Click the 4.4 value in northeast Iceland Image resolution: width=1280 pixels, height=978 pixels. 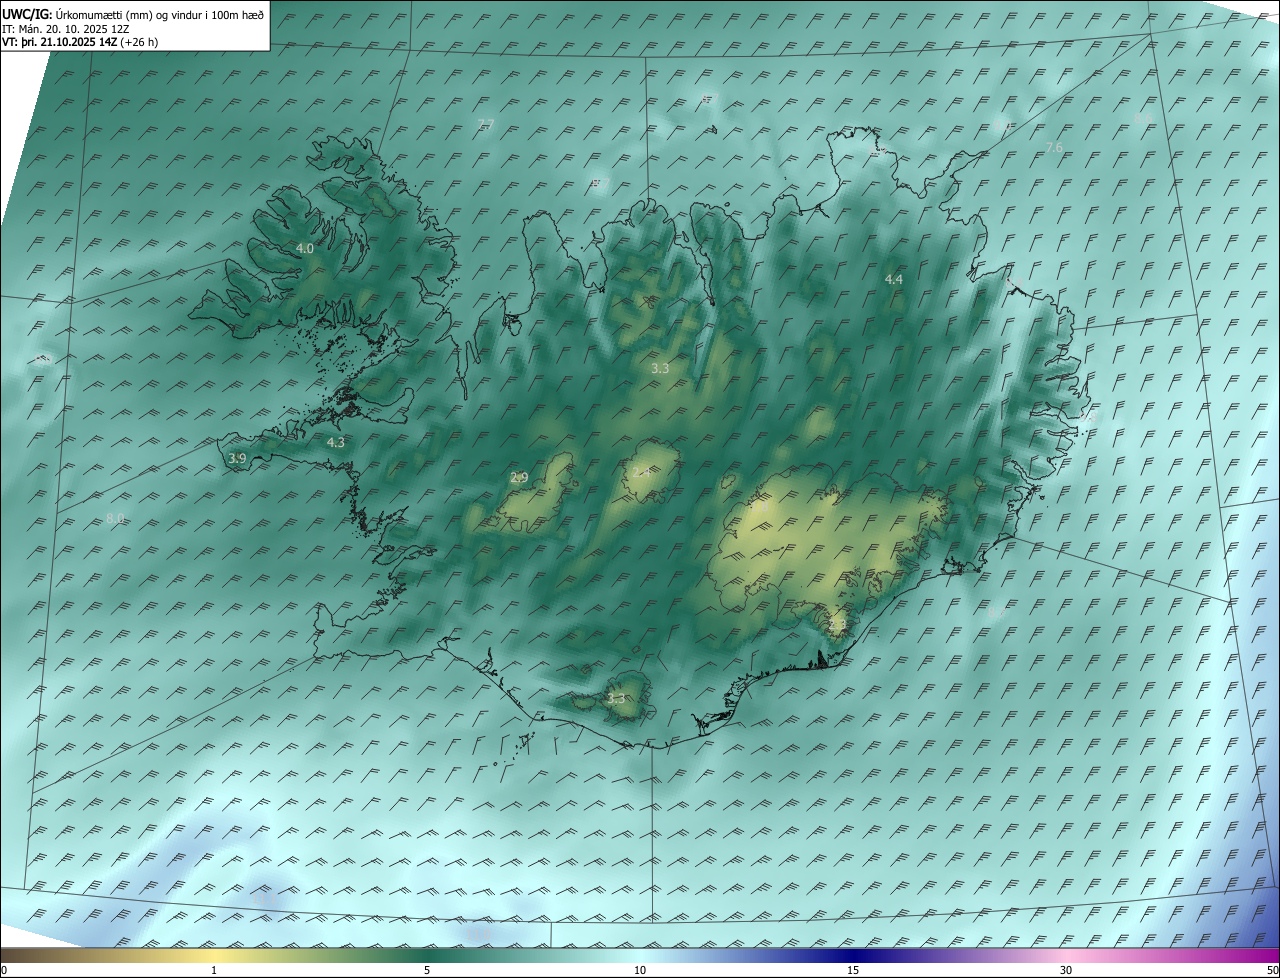[x=894, y=280]
